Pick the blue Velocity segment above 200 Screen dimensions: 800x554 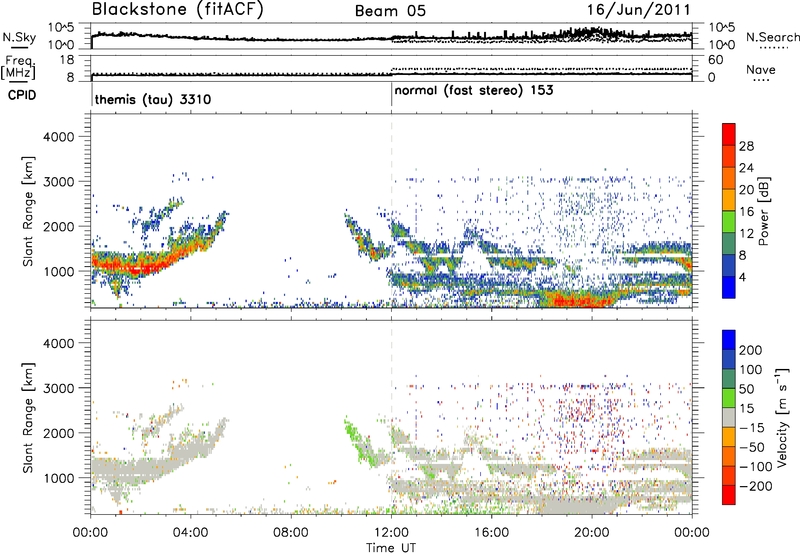point(729,340)
